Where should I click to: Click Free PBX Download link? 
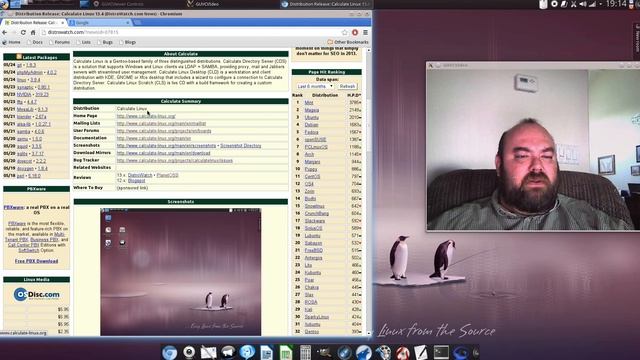[36, 261]
